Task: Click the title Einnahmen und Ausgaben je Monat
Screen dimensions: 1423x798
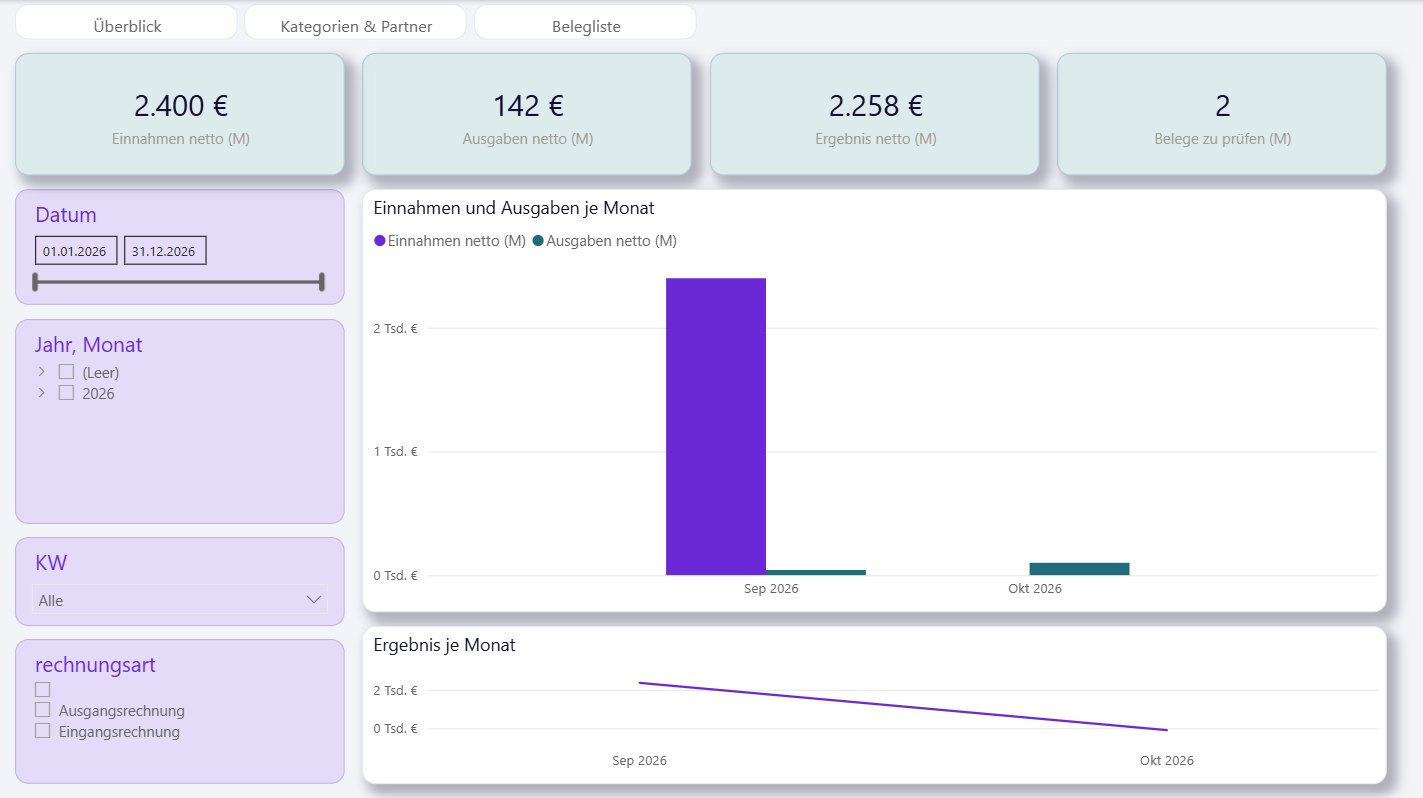Action: pos(514,208)
